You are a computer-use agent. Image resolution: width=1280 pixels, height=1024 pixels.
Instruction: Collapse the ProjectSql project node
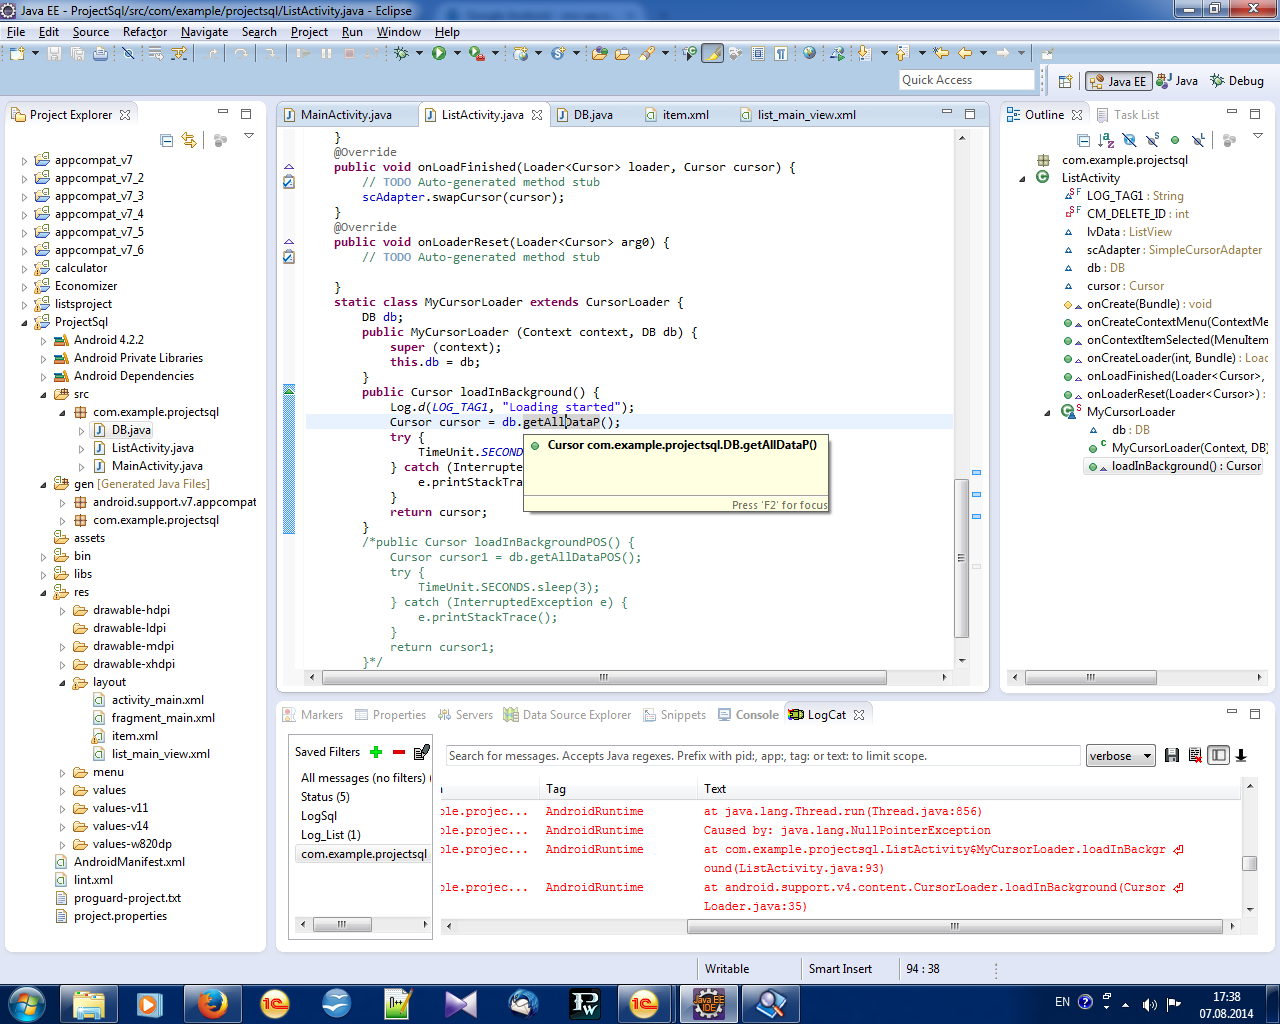pyautogui.click(x=25, y=322)
